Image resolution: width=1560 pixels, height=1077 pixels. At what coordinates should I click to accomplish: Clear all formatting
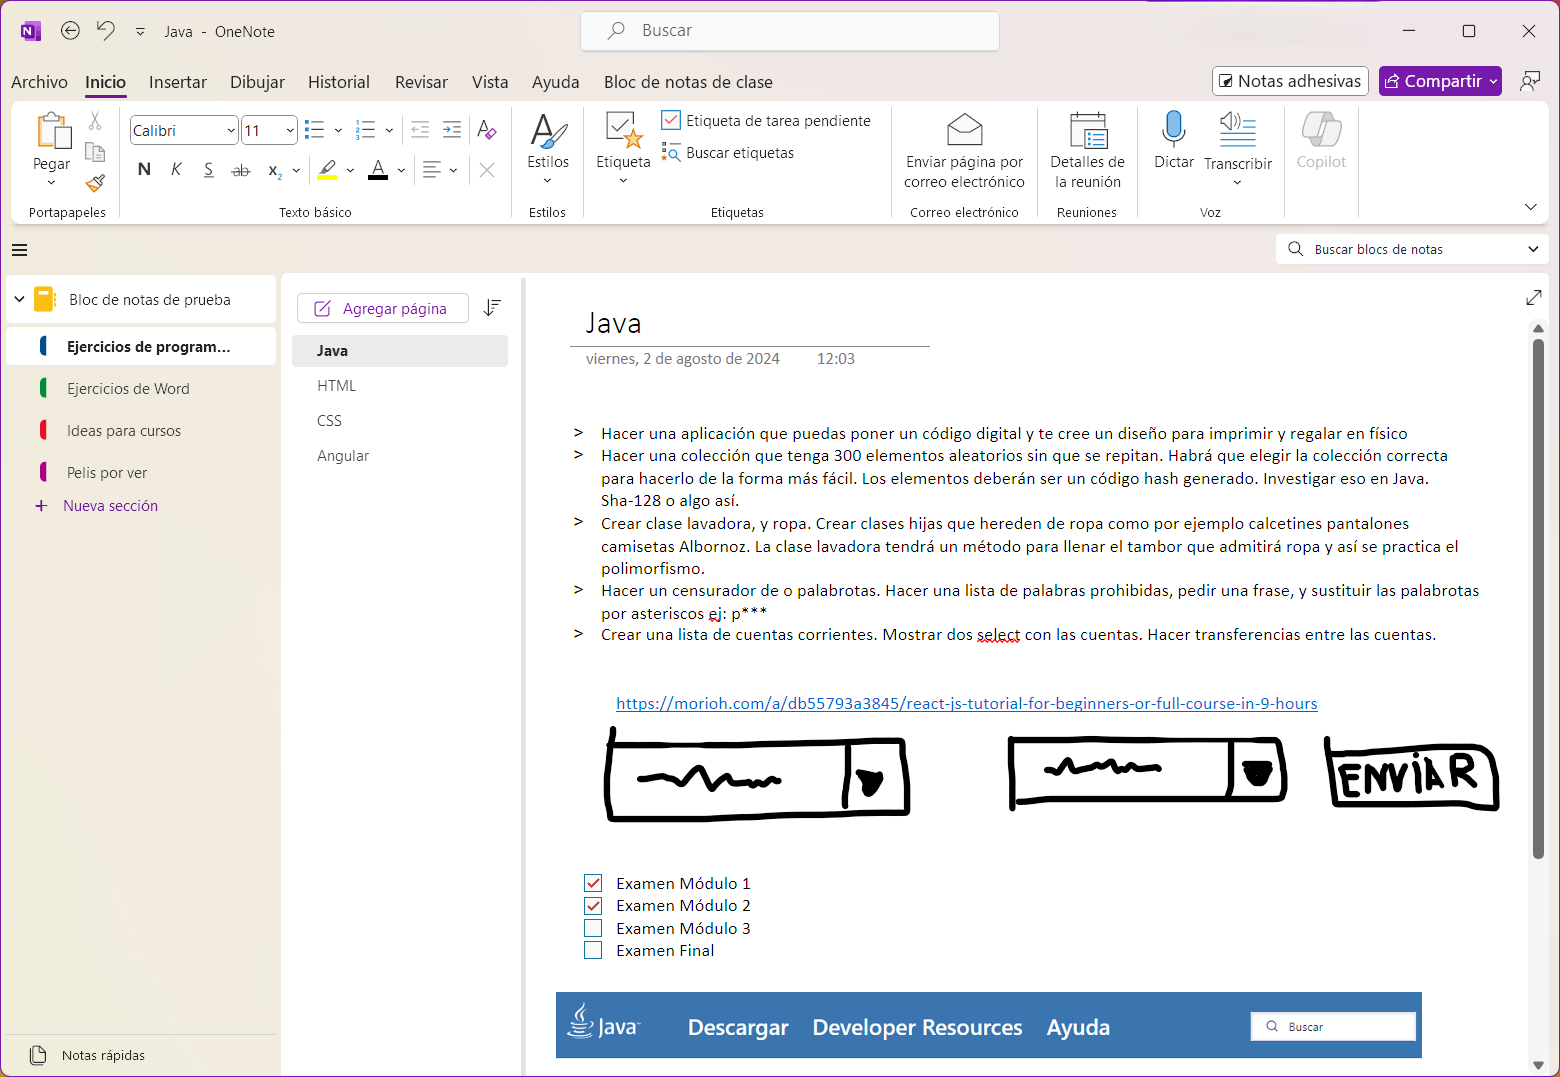(487, 130)
